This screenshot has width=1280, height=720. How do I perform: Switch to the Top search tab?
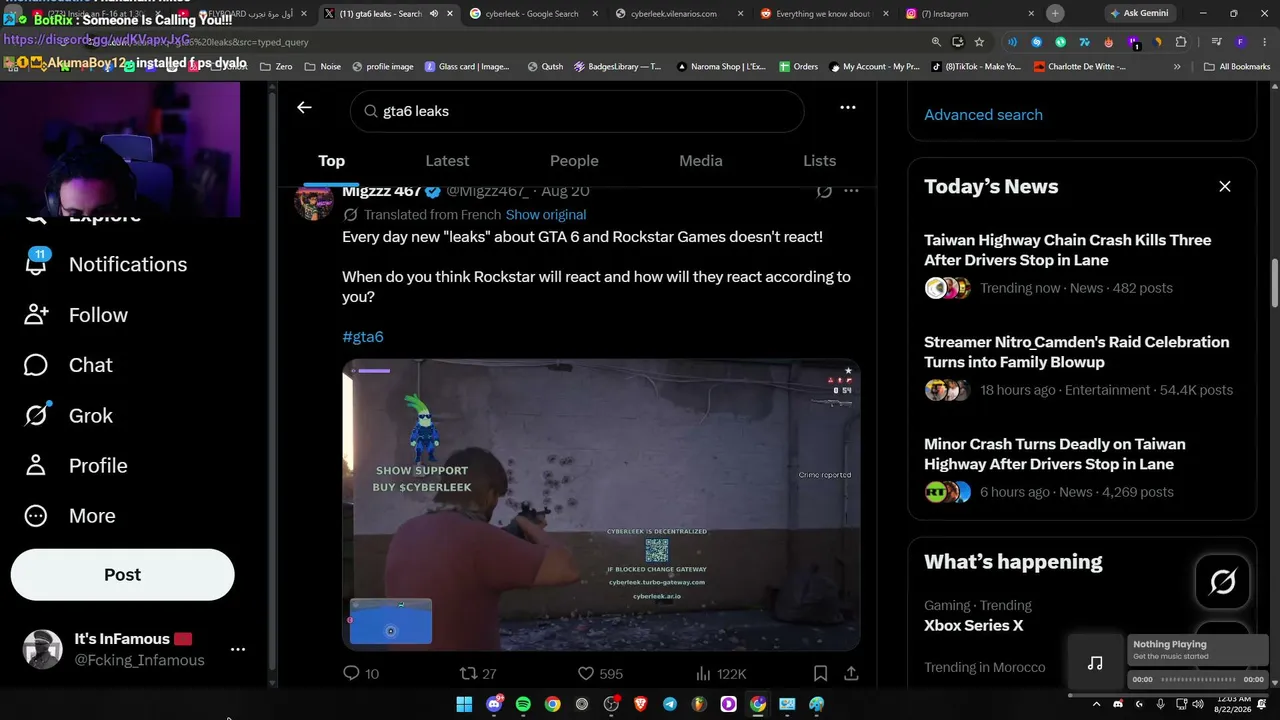(x=331, y=161)
